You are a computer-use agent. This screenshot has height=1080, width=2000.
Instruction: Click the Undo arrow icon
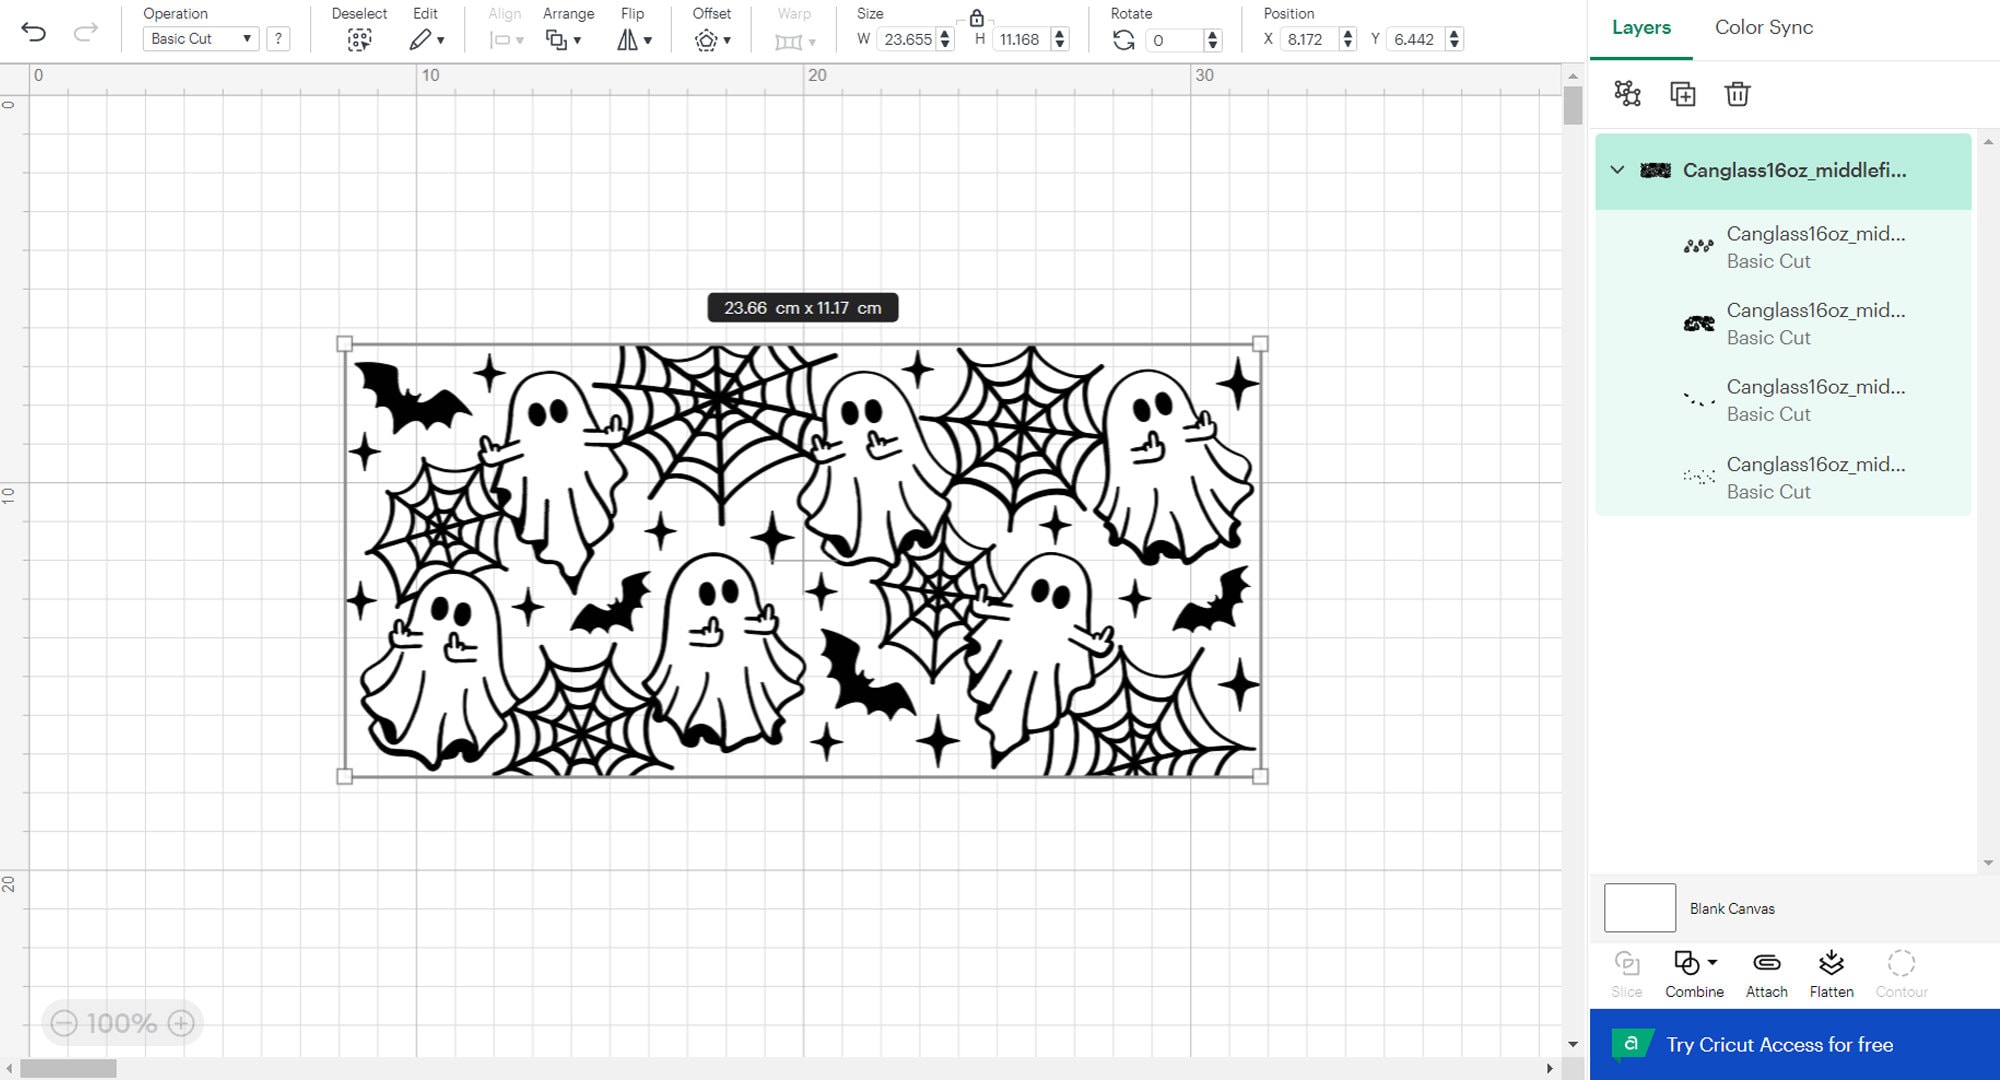[34, 32]
